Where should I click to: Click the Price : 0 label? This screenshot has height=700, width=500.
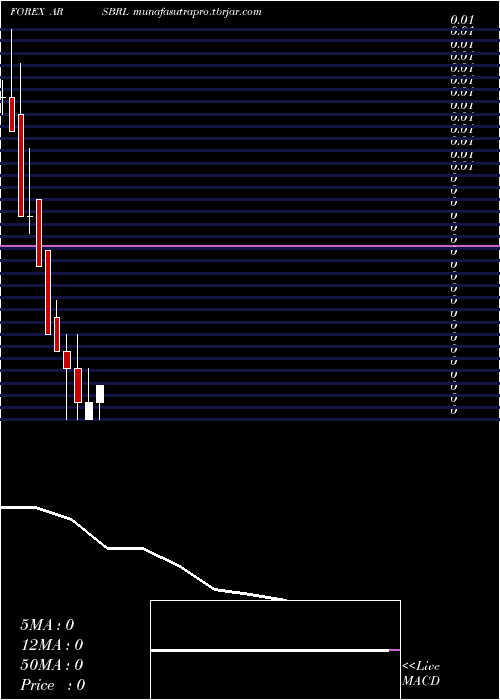pos(53,685)
